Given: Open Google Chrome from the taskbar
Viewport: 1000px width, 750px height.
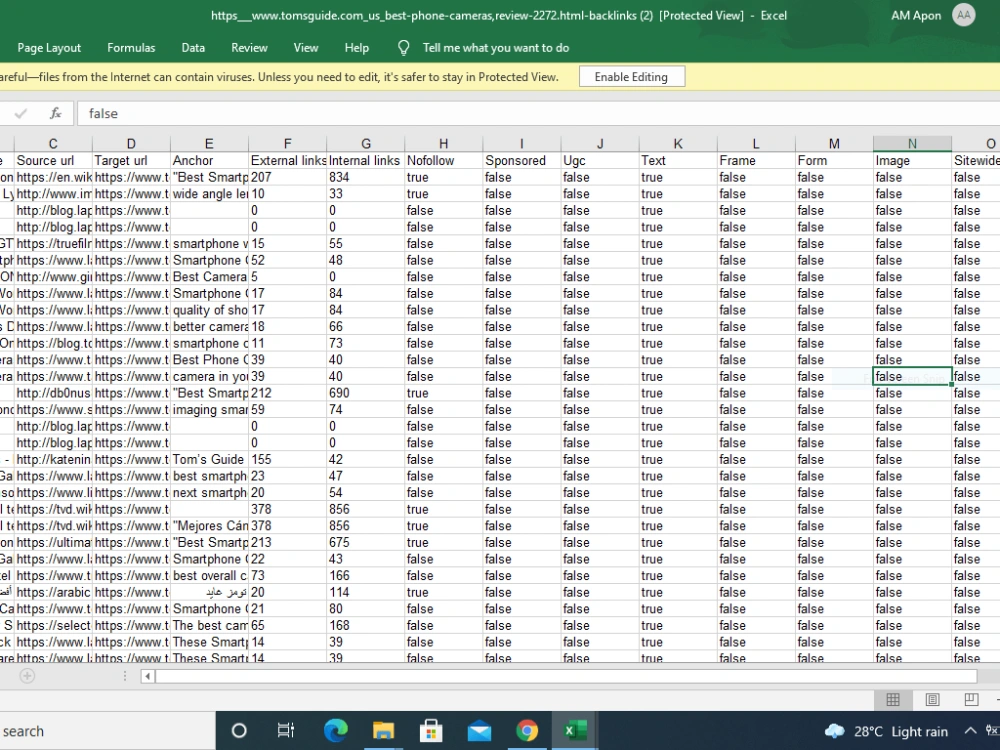Looking at the screenshot, I should [x=527, y=730].
